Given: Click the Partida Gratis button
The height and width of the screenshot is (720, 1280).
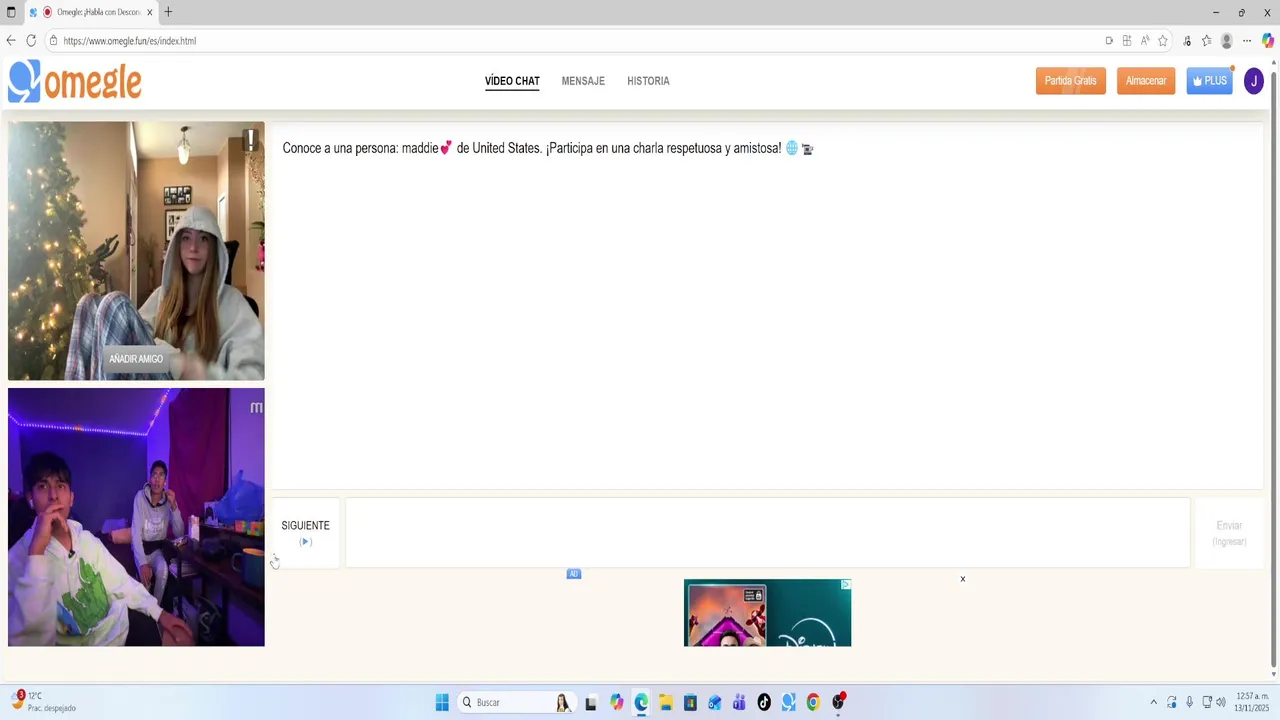Looking at the screenshot, I should click(1070, 81).
